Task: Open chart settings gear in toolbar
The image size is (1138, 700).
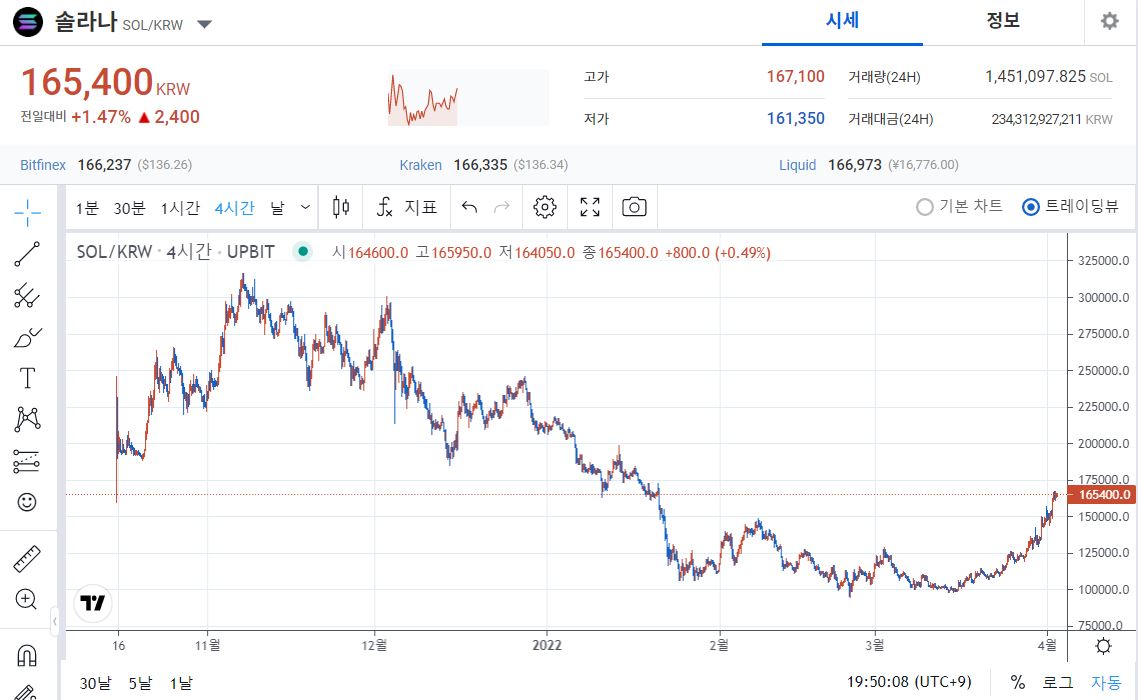Action: tap(545, 208)
